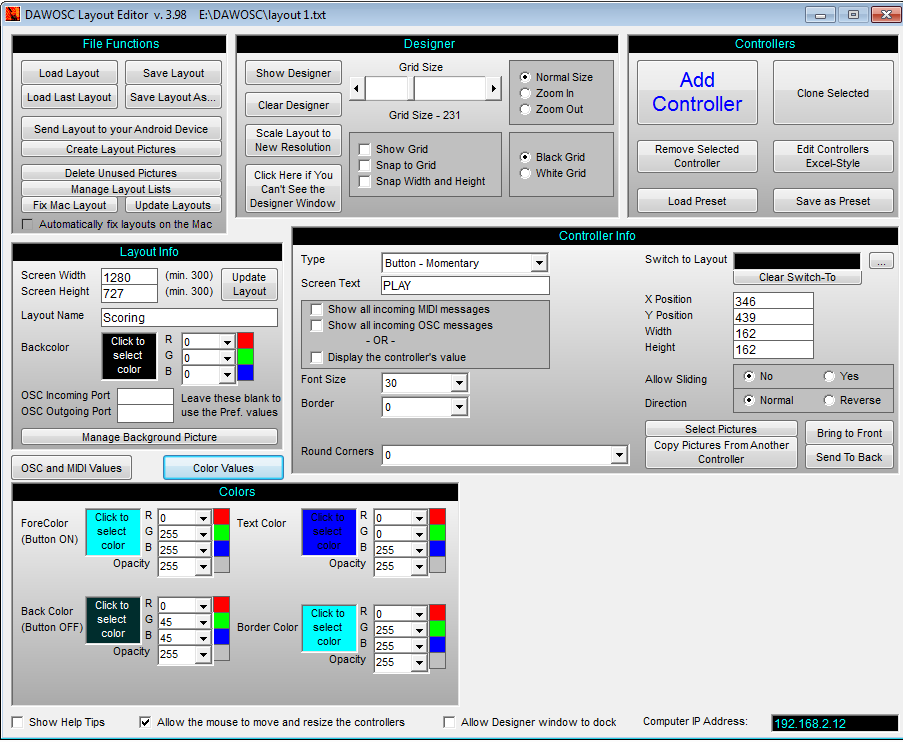Click Send Layout to your Android Device
The image size is (903, 742).
(121, 129)
